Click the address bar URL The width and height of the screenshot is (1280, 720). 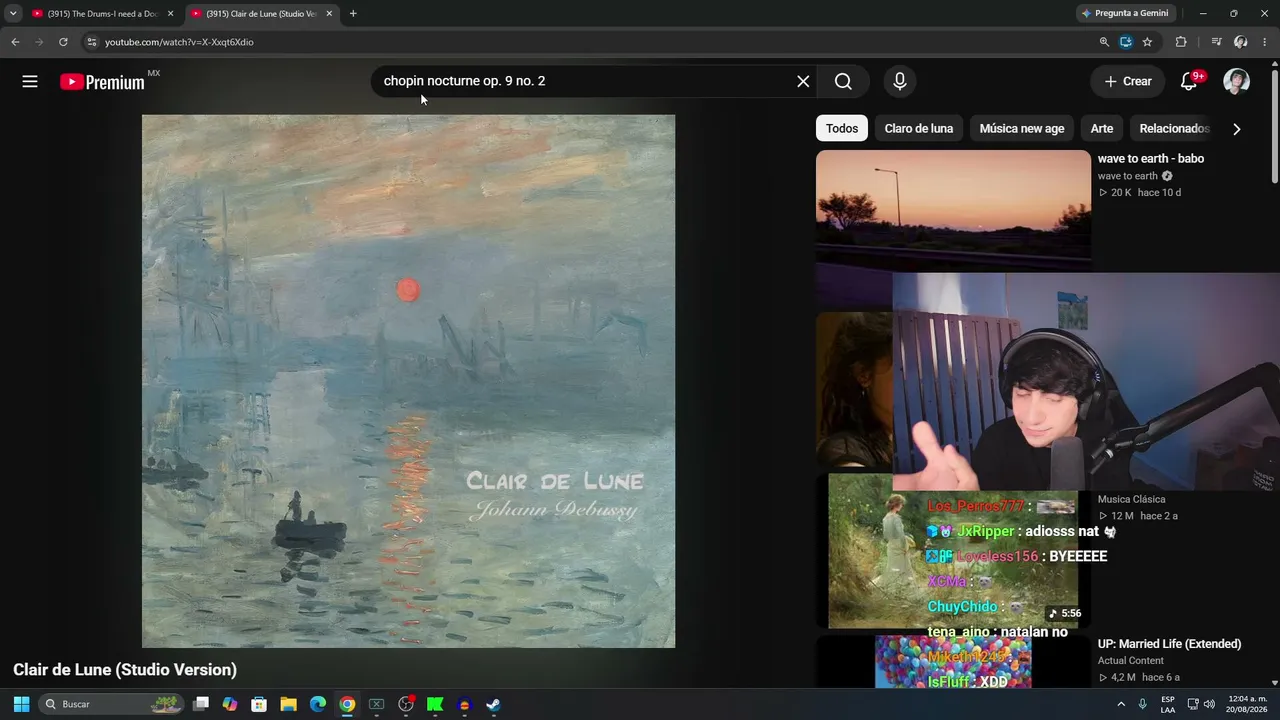[x=179, y=42]
